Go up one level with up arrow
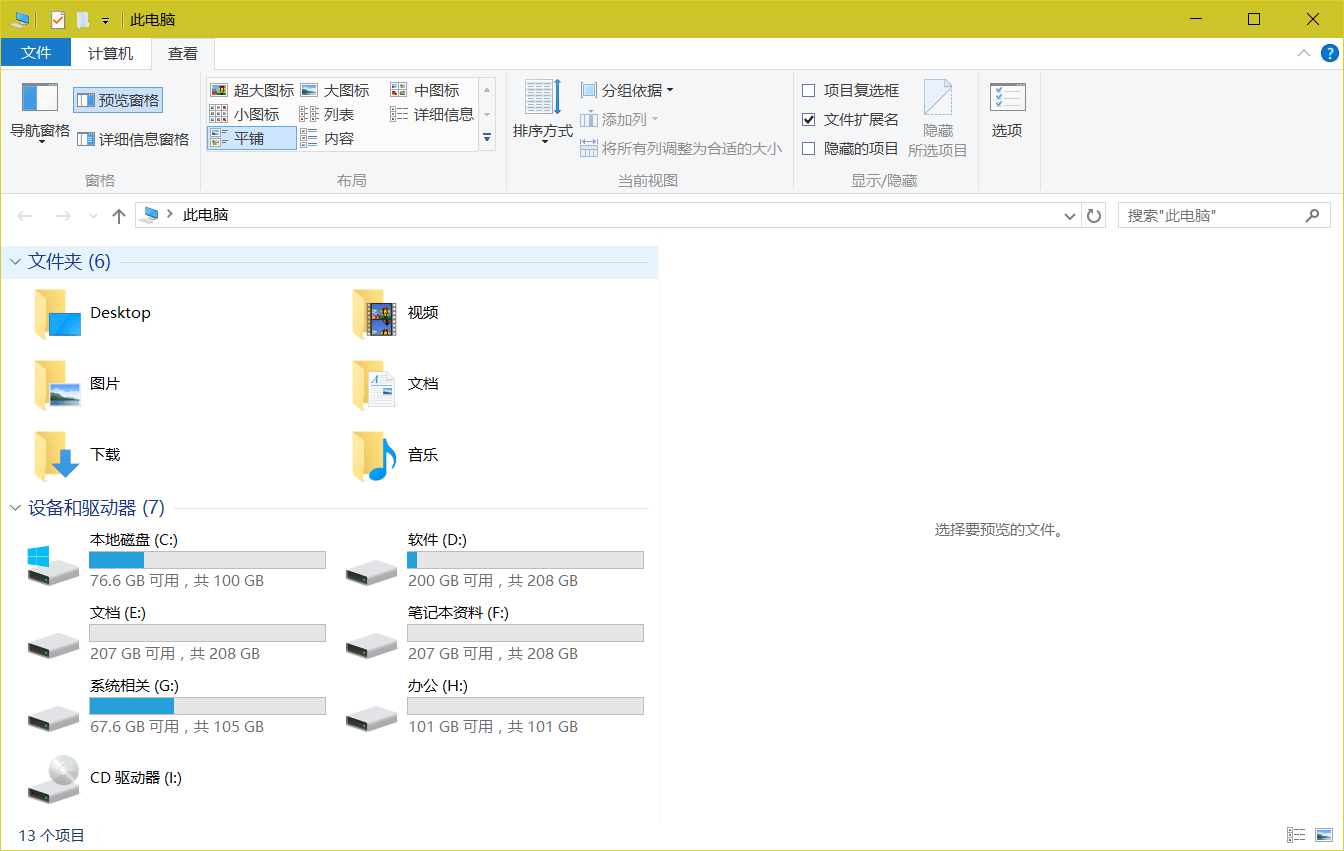 [119, 215]
